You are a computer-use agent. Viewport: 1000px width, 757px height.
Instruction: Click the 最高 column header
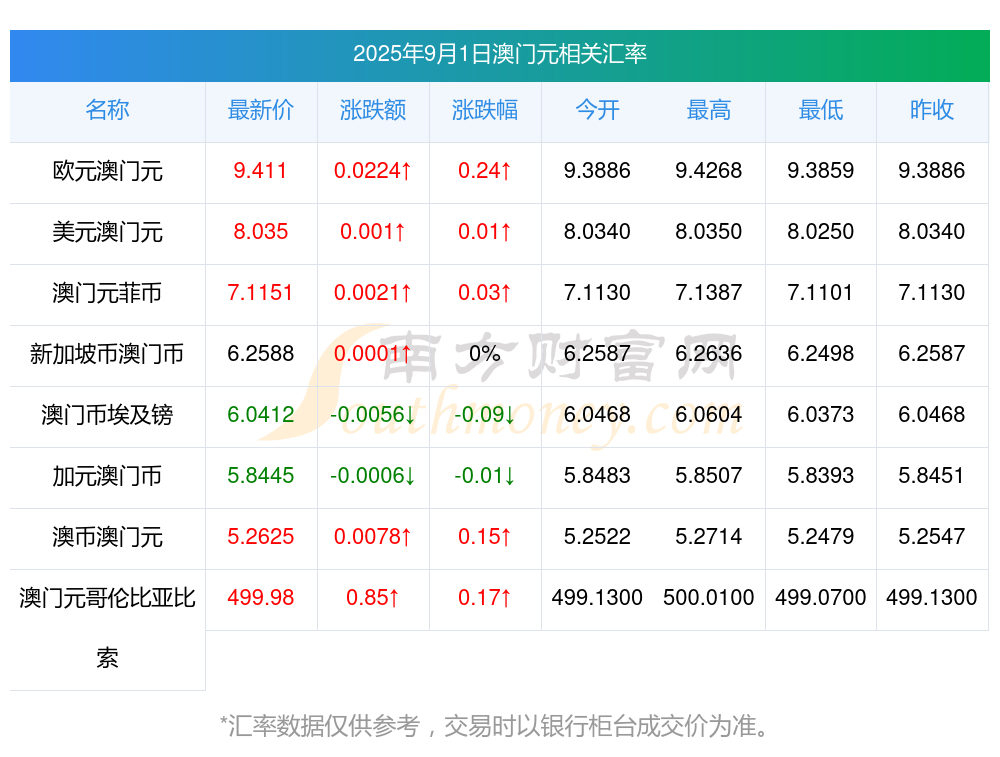pyautogui.click(x=709, y=110)
